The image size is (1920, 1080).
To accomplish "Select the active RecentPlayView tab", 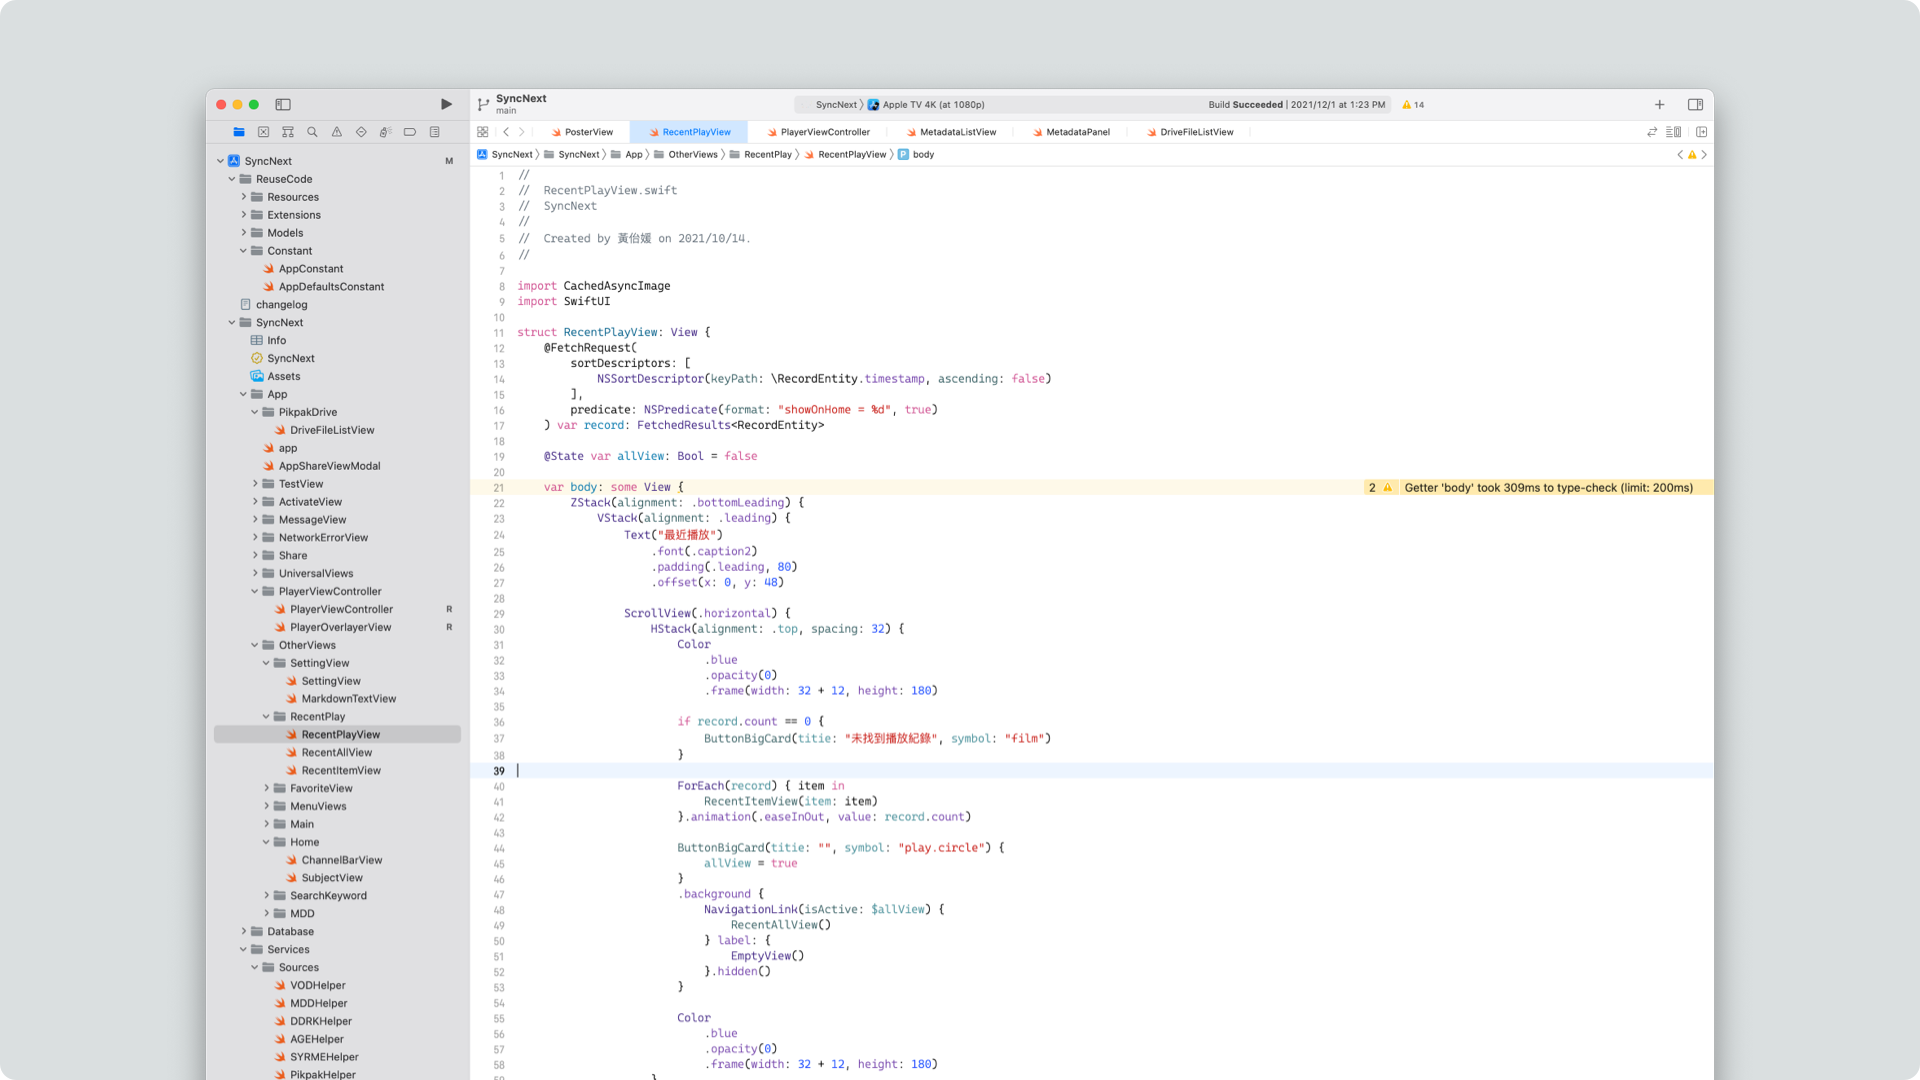I will pyautogui.click(x=689, y=132).
